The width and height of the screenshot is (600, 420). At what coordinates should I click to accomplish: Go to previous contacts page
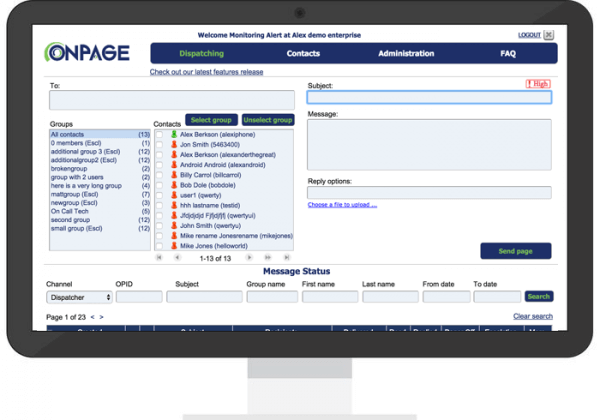tap(177, 257)
